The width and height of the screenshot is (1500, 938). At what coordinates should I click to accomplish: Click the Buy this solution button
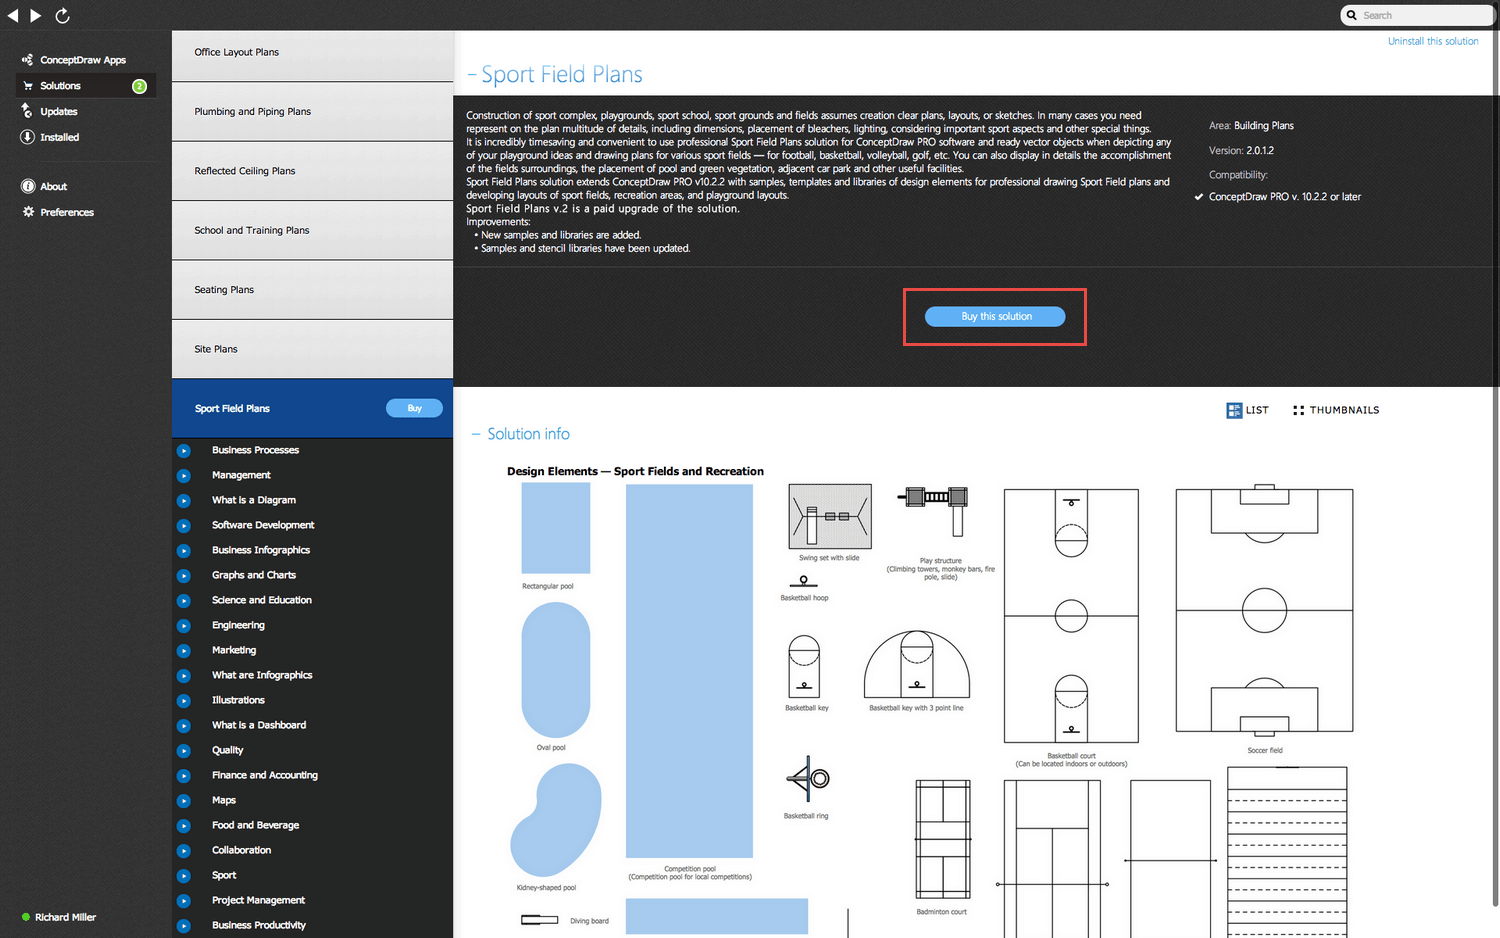pos(994,316)
